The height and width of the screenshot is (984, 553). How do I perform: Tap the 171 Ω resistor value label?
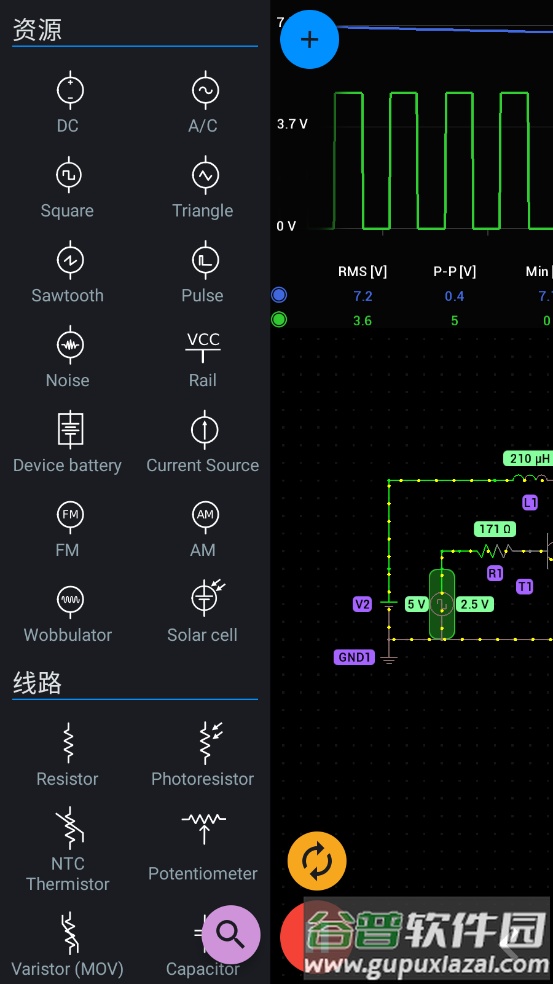click(x=495, y=529)
